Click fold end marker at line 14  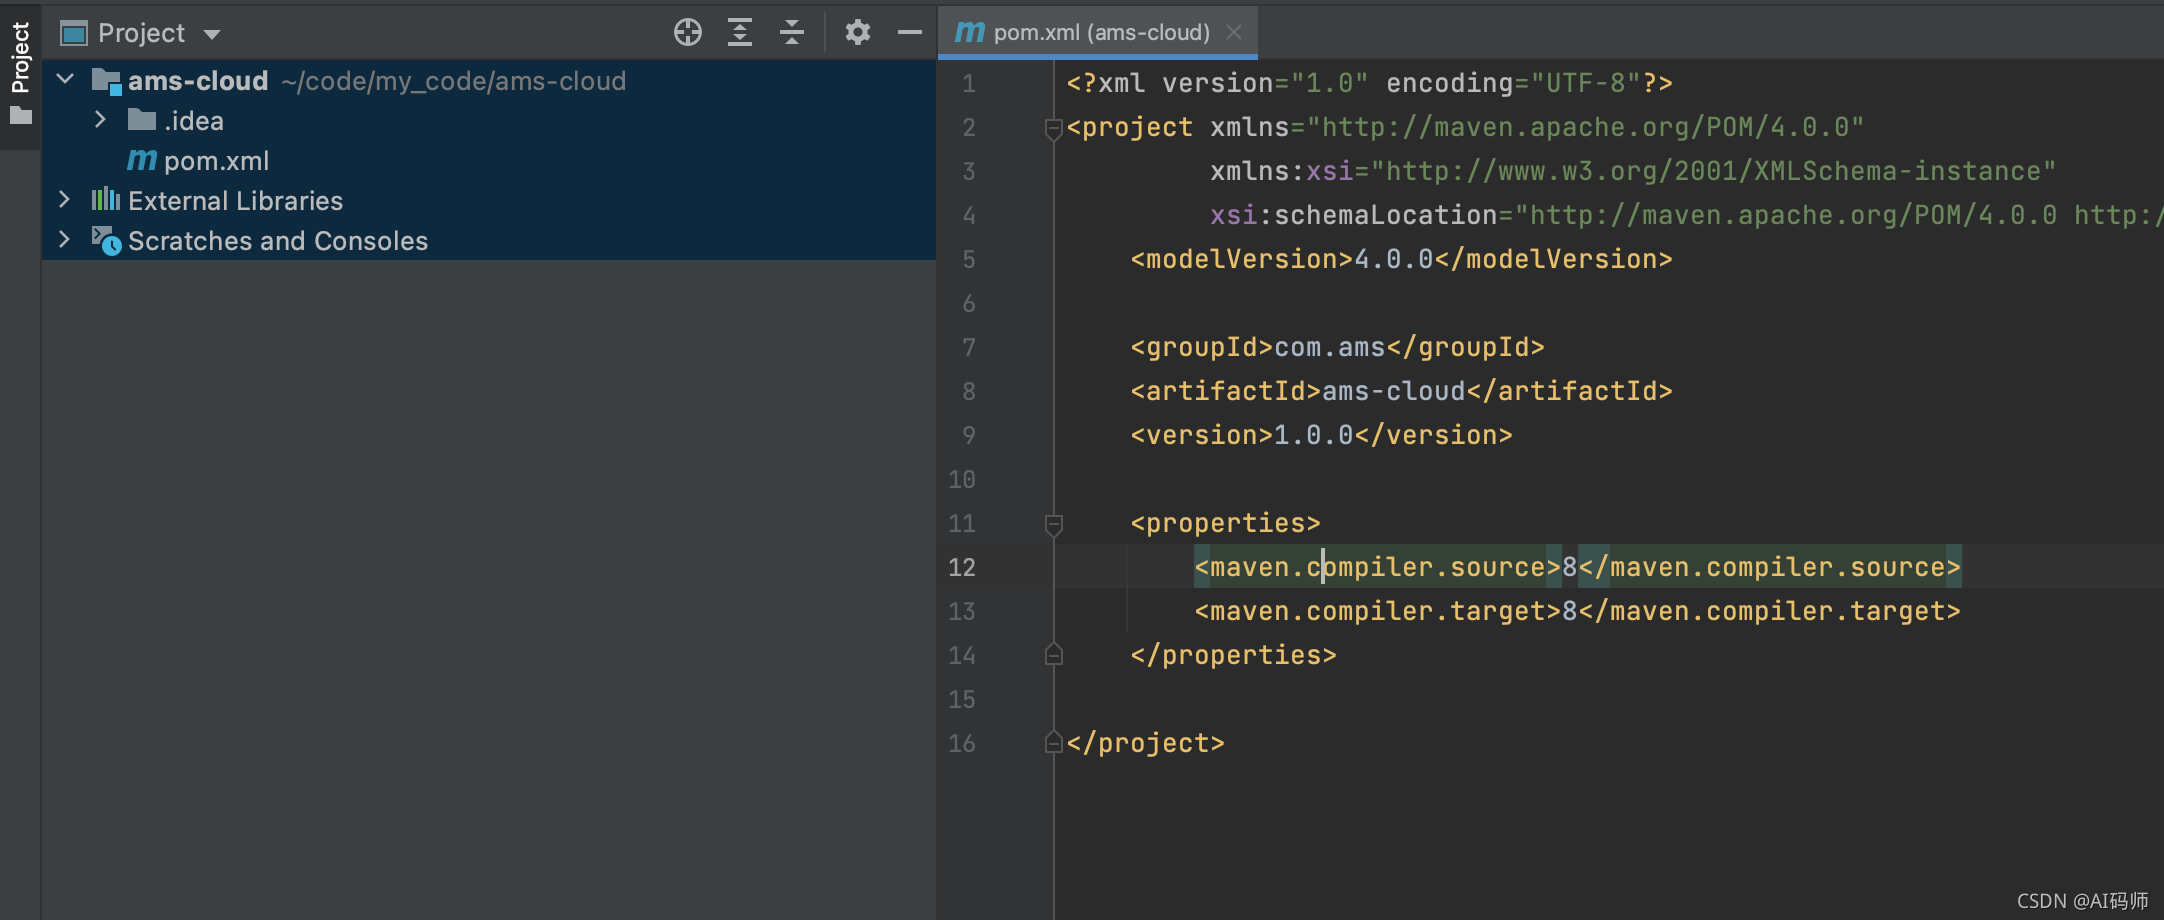click(x=1053, y=655)
